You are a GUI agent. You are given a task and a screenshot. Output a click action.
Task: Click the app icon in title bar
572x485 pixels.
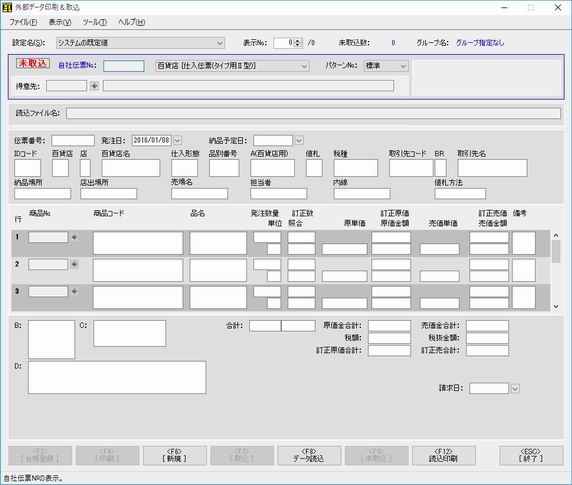[7, 7]
